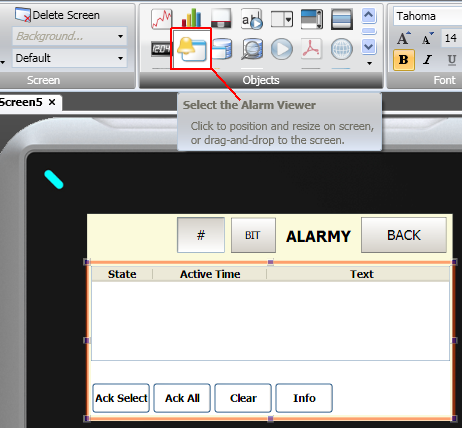Select the trend line chart object
This screenshot has width=462, height=428.
pos(162,19)
